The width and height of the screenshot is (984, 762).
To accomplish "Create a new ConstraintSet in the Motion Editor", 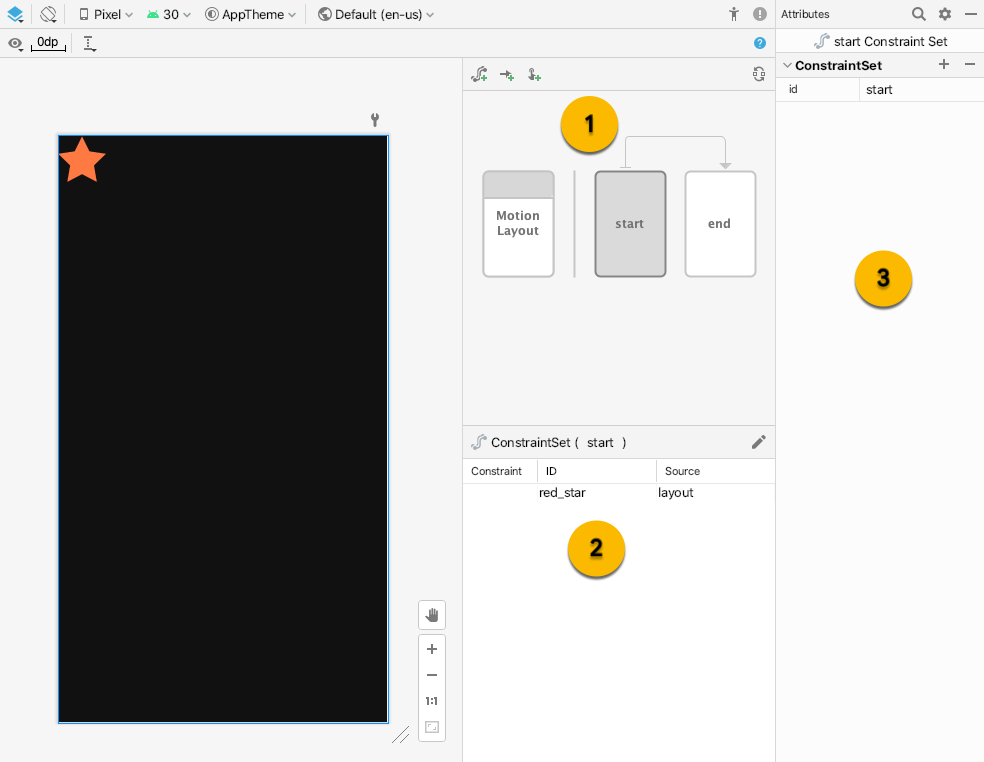I will (x=479, y=73).
